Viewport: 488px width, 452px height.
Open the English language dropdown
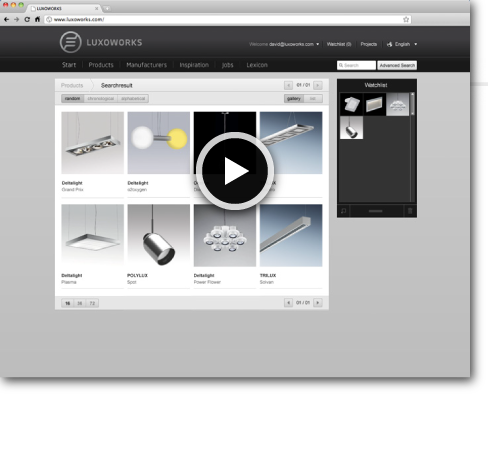[x=402, y=44]
